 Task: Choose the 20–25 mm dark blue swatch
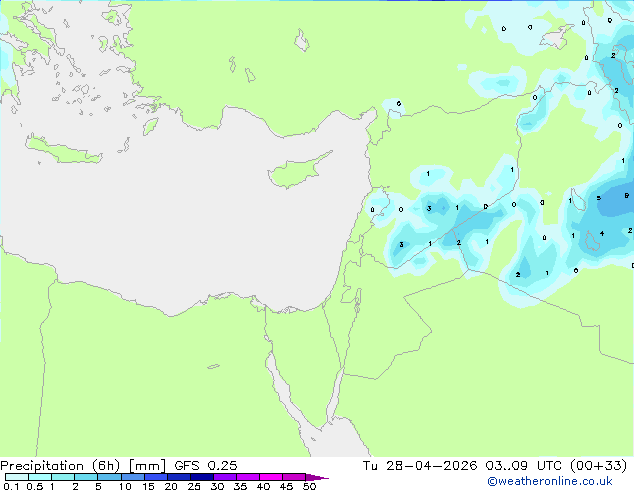click(x=178, y=477)
